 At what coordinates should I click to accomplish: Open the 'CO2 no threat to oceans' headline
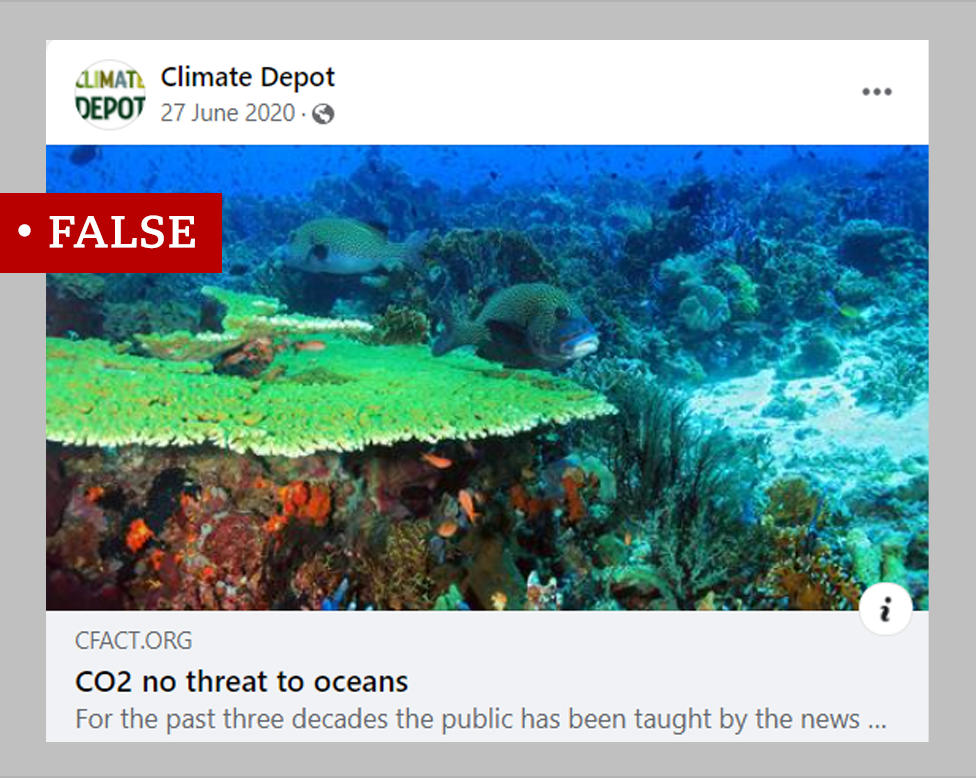[x=241, y=682]
